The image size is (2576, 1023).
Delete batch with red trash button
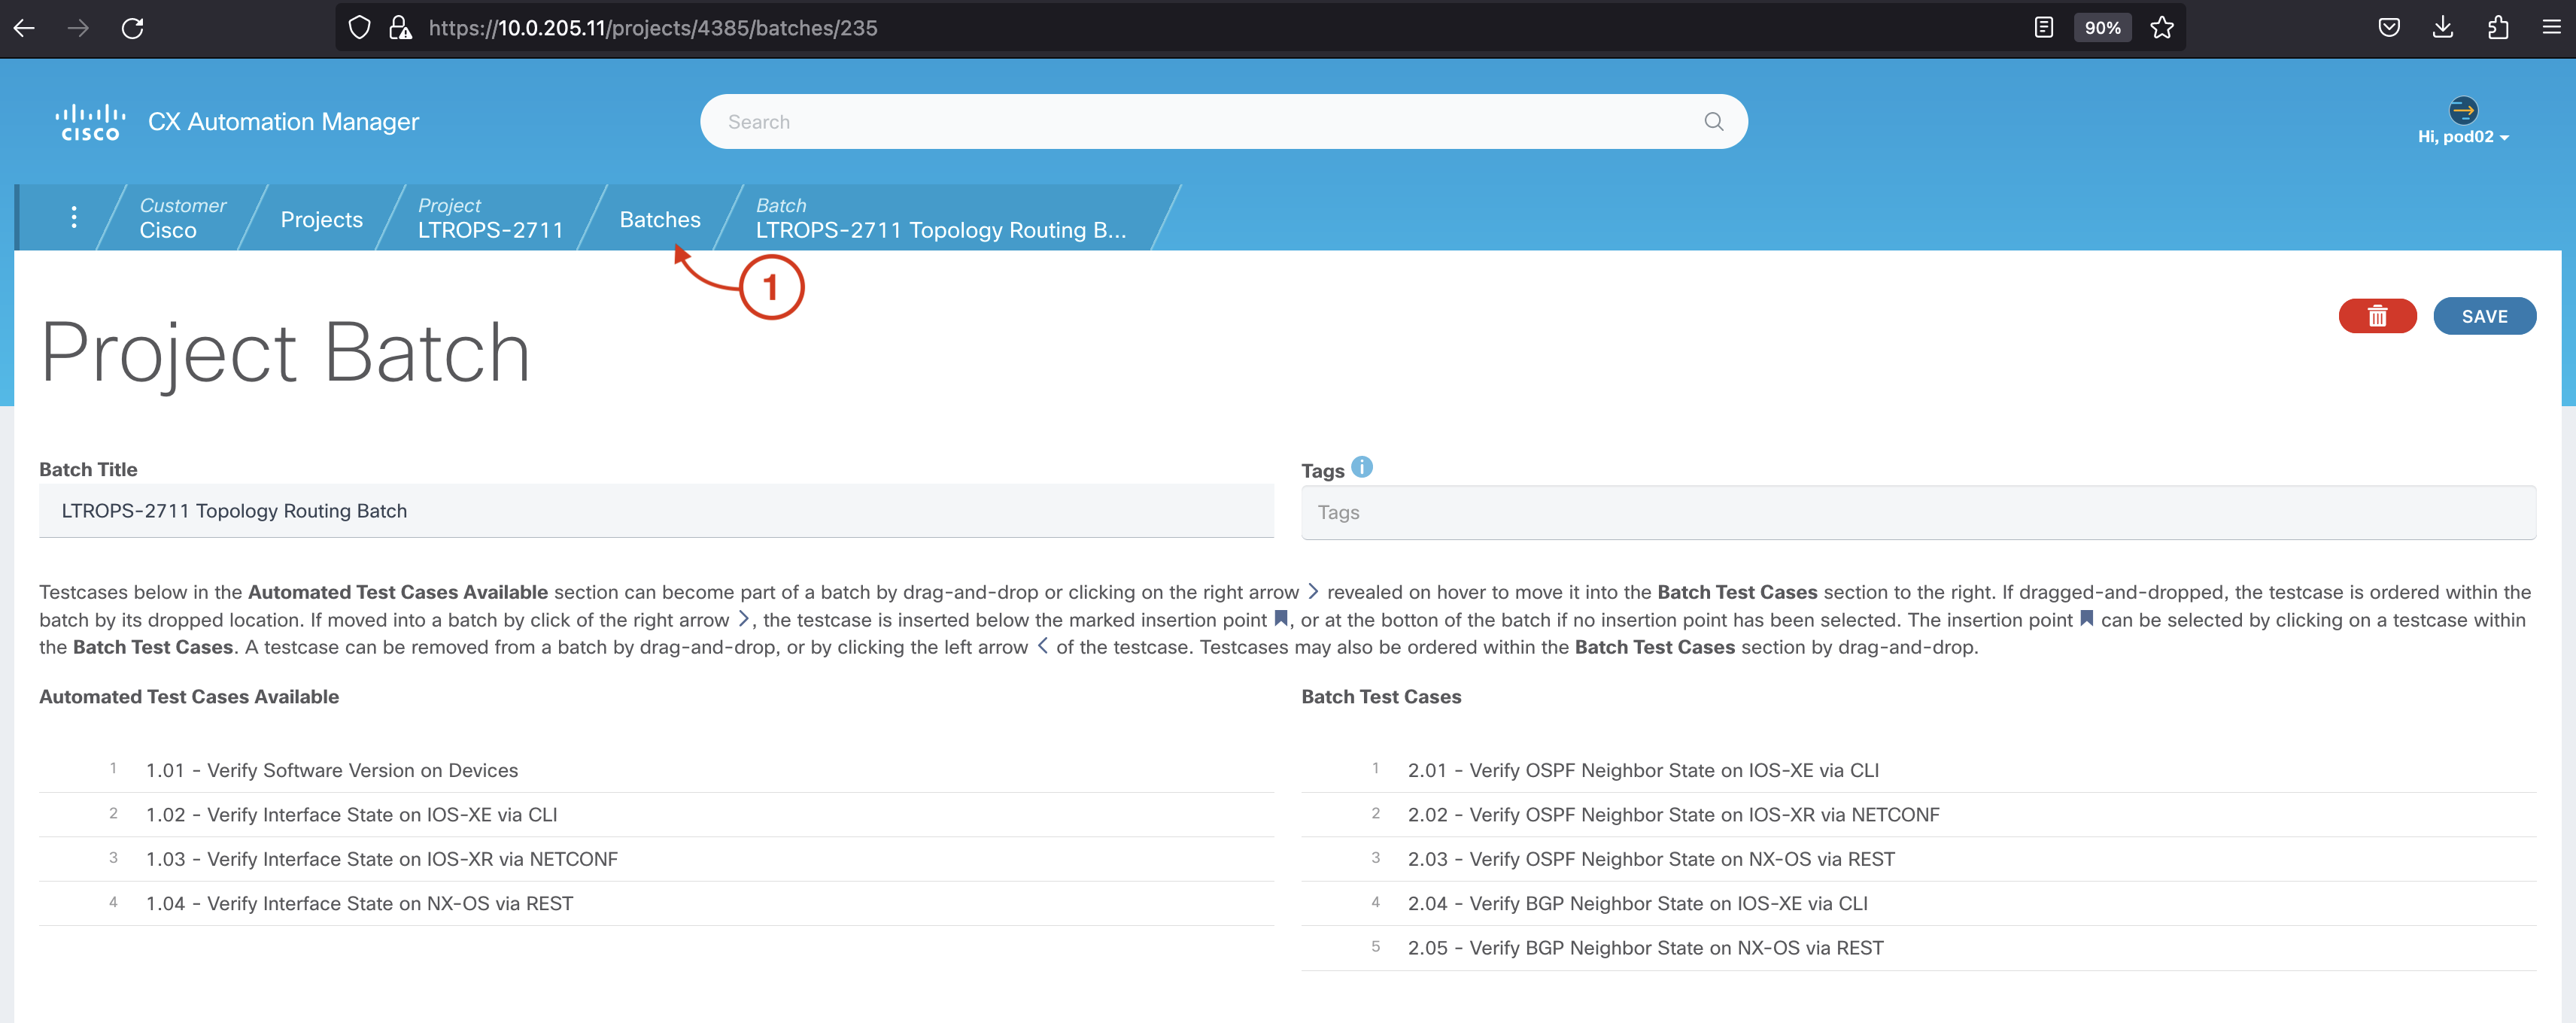(2377, 316)
